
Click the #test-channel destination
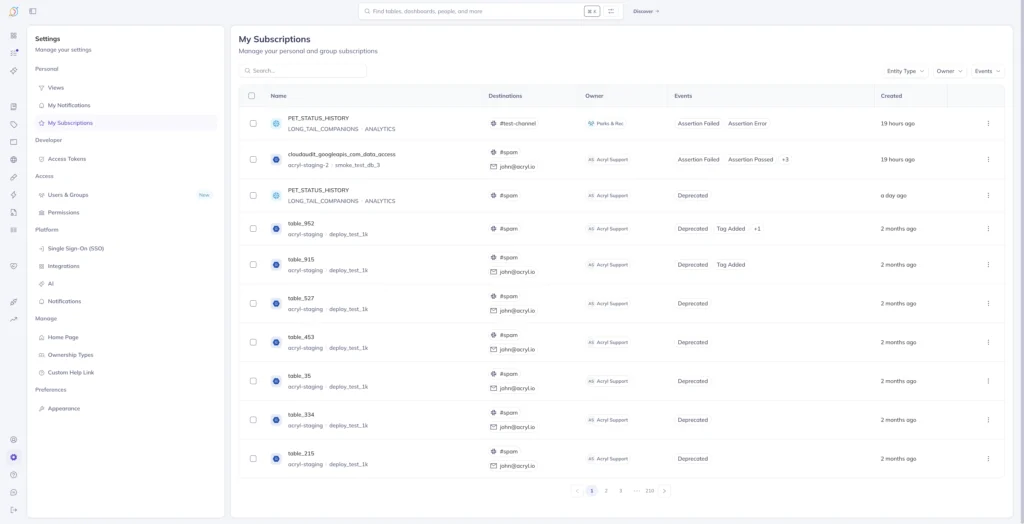coord(513,123)
